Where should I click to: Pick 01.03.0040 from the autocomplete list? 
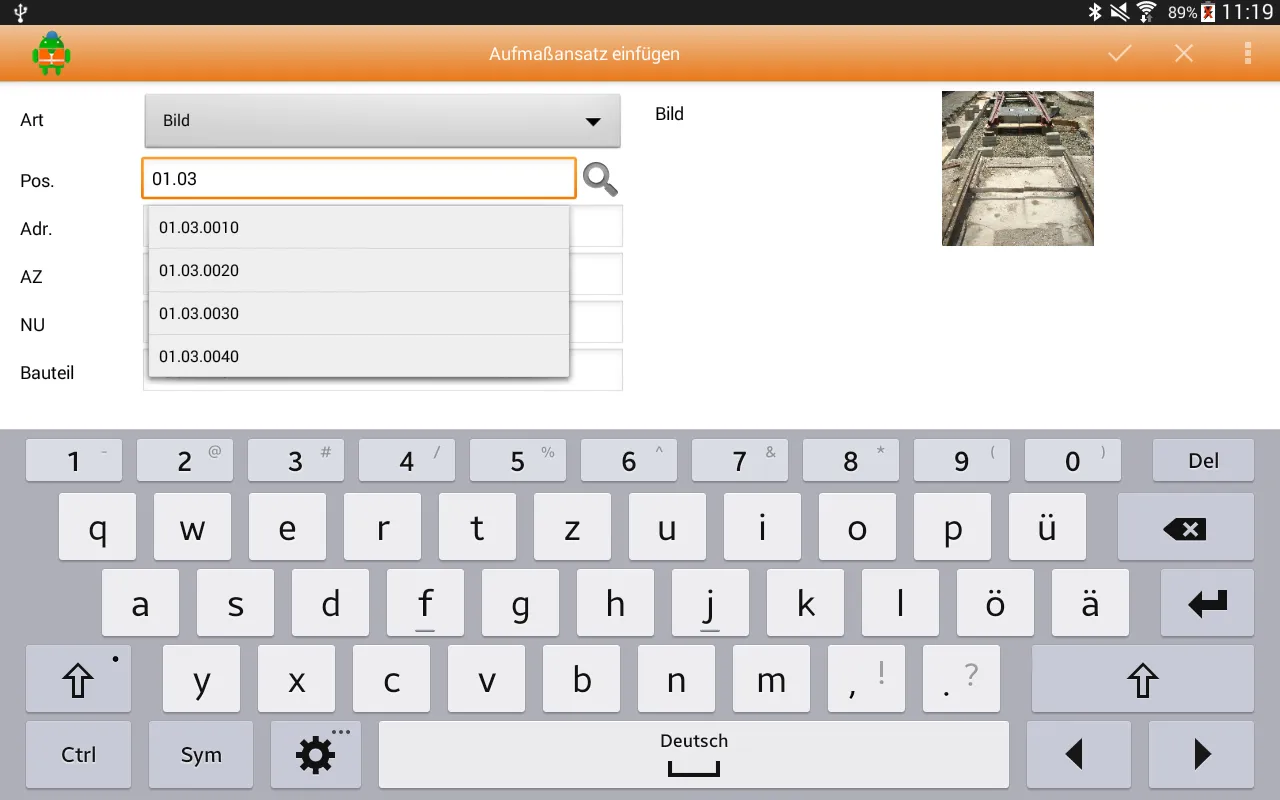358,357
